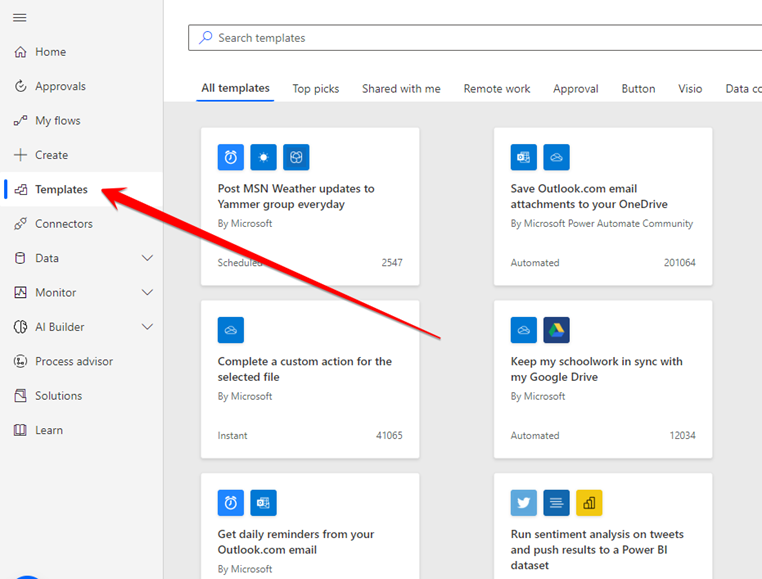Click the 41065 usage count
Screen dimensions: 762x579
(x=389, y=436)
